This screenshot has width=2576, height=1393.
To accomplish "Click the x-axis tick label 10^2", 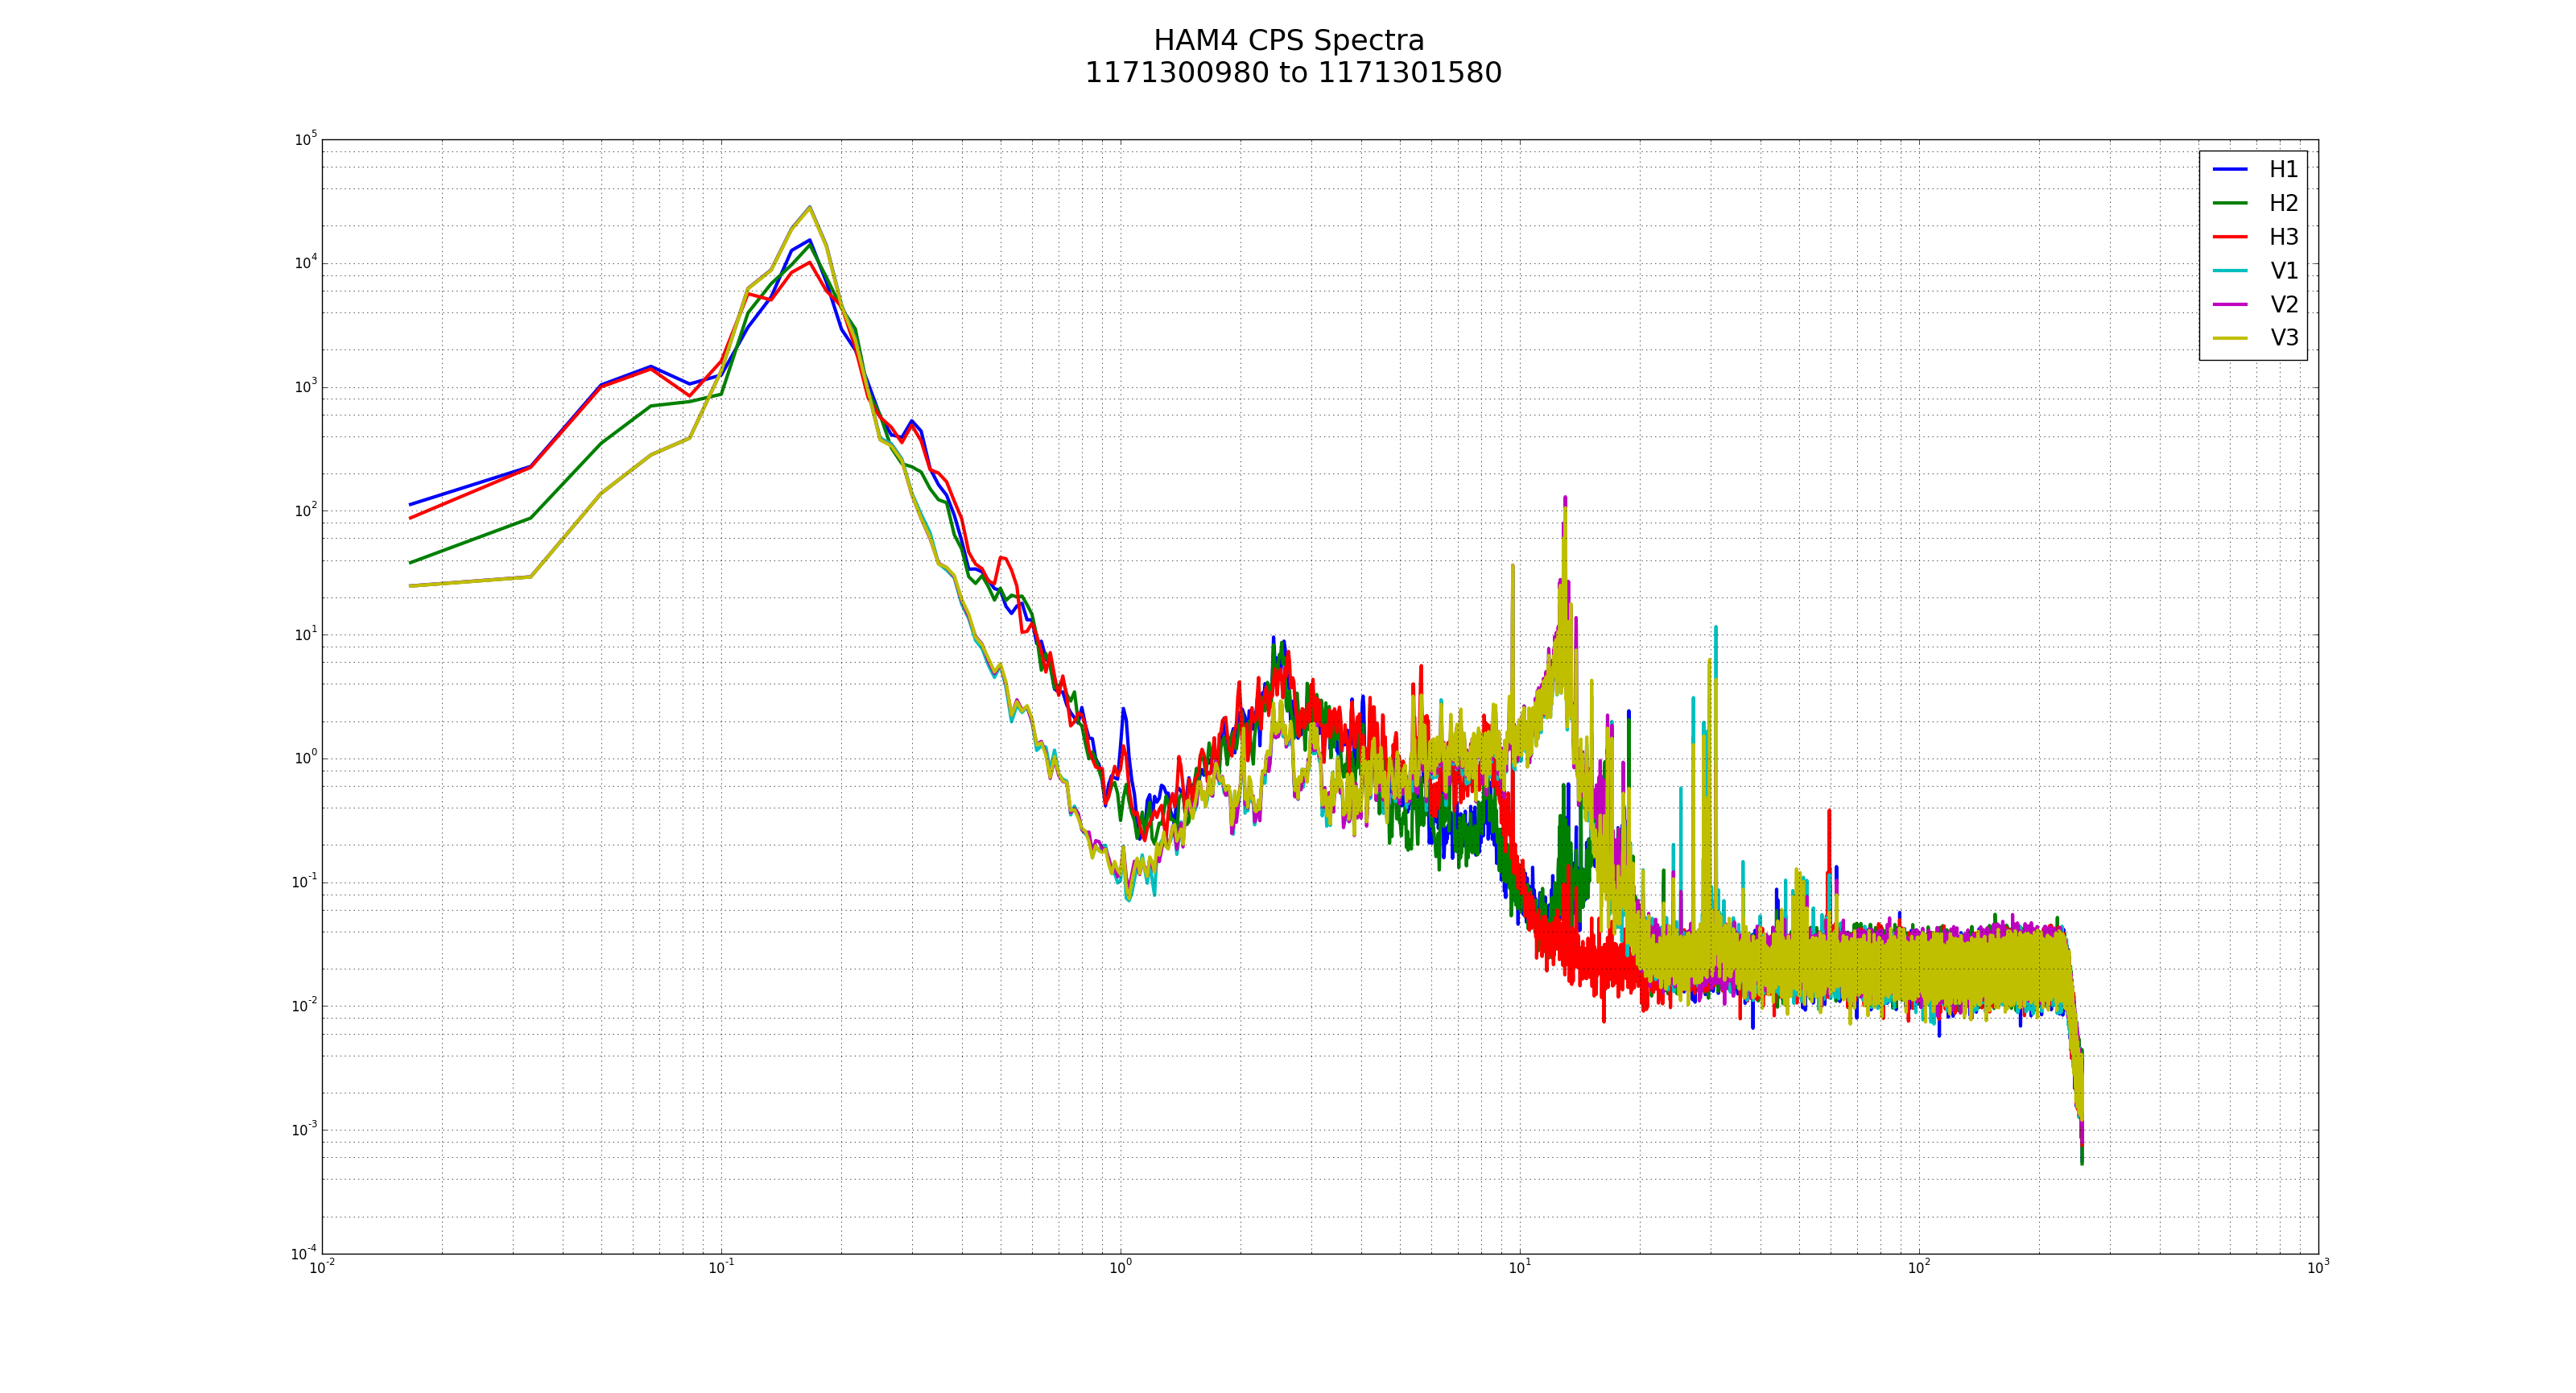I will (x=1918, y=1268).
